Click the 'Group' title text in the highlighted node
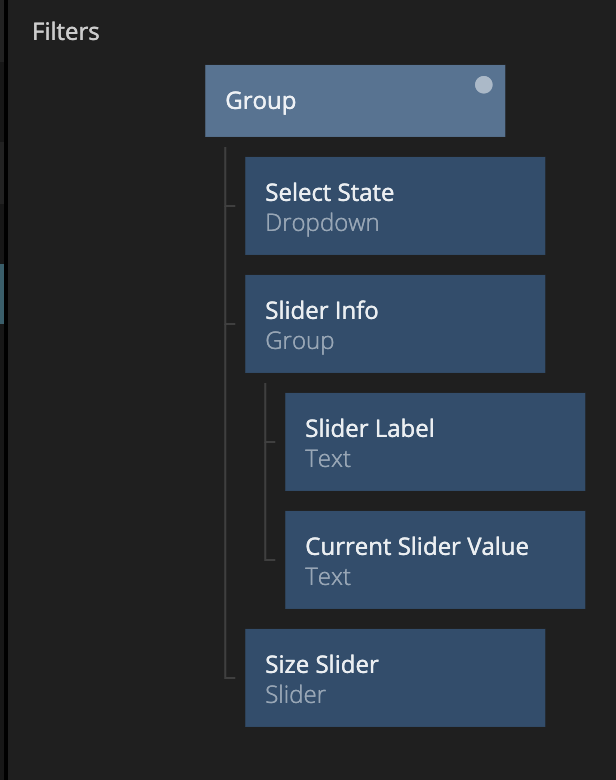Screen dimensions: 616x780 260,101
